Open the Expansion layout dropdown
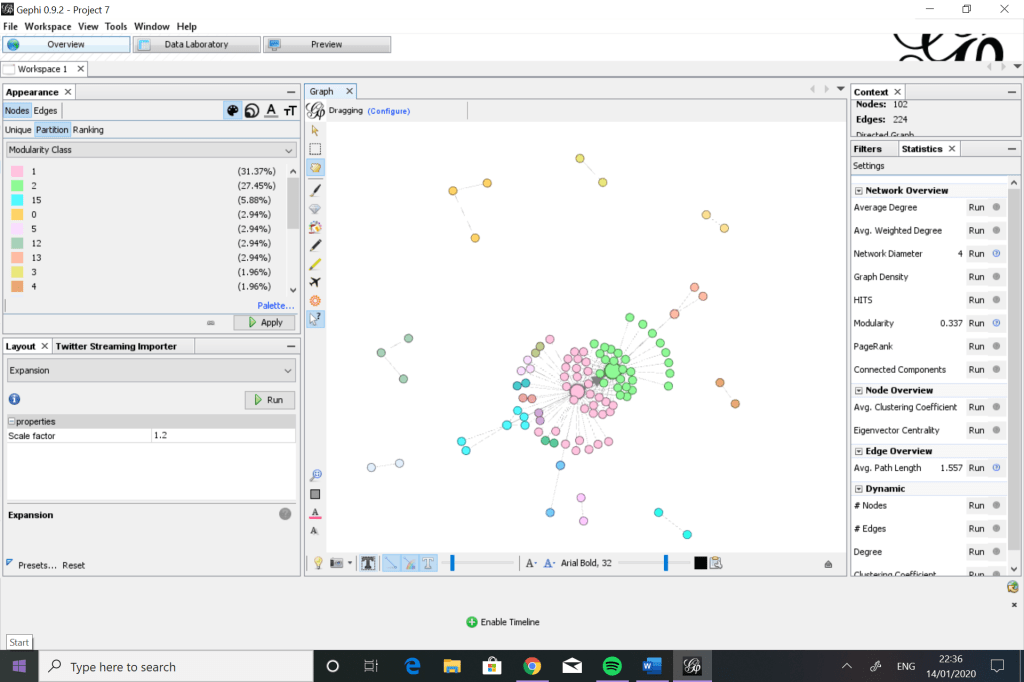 click(151, 370)
